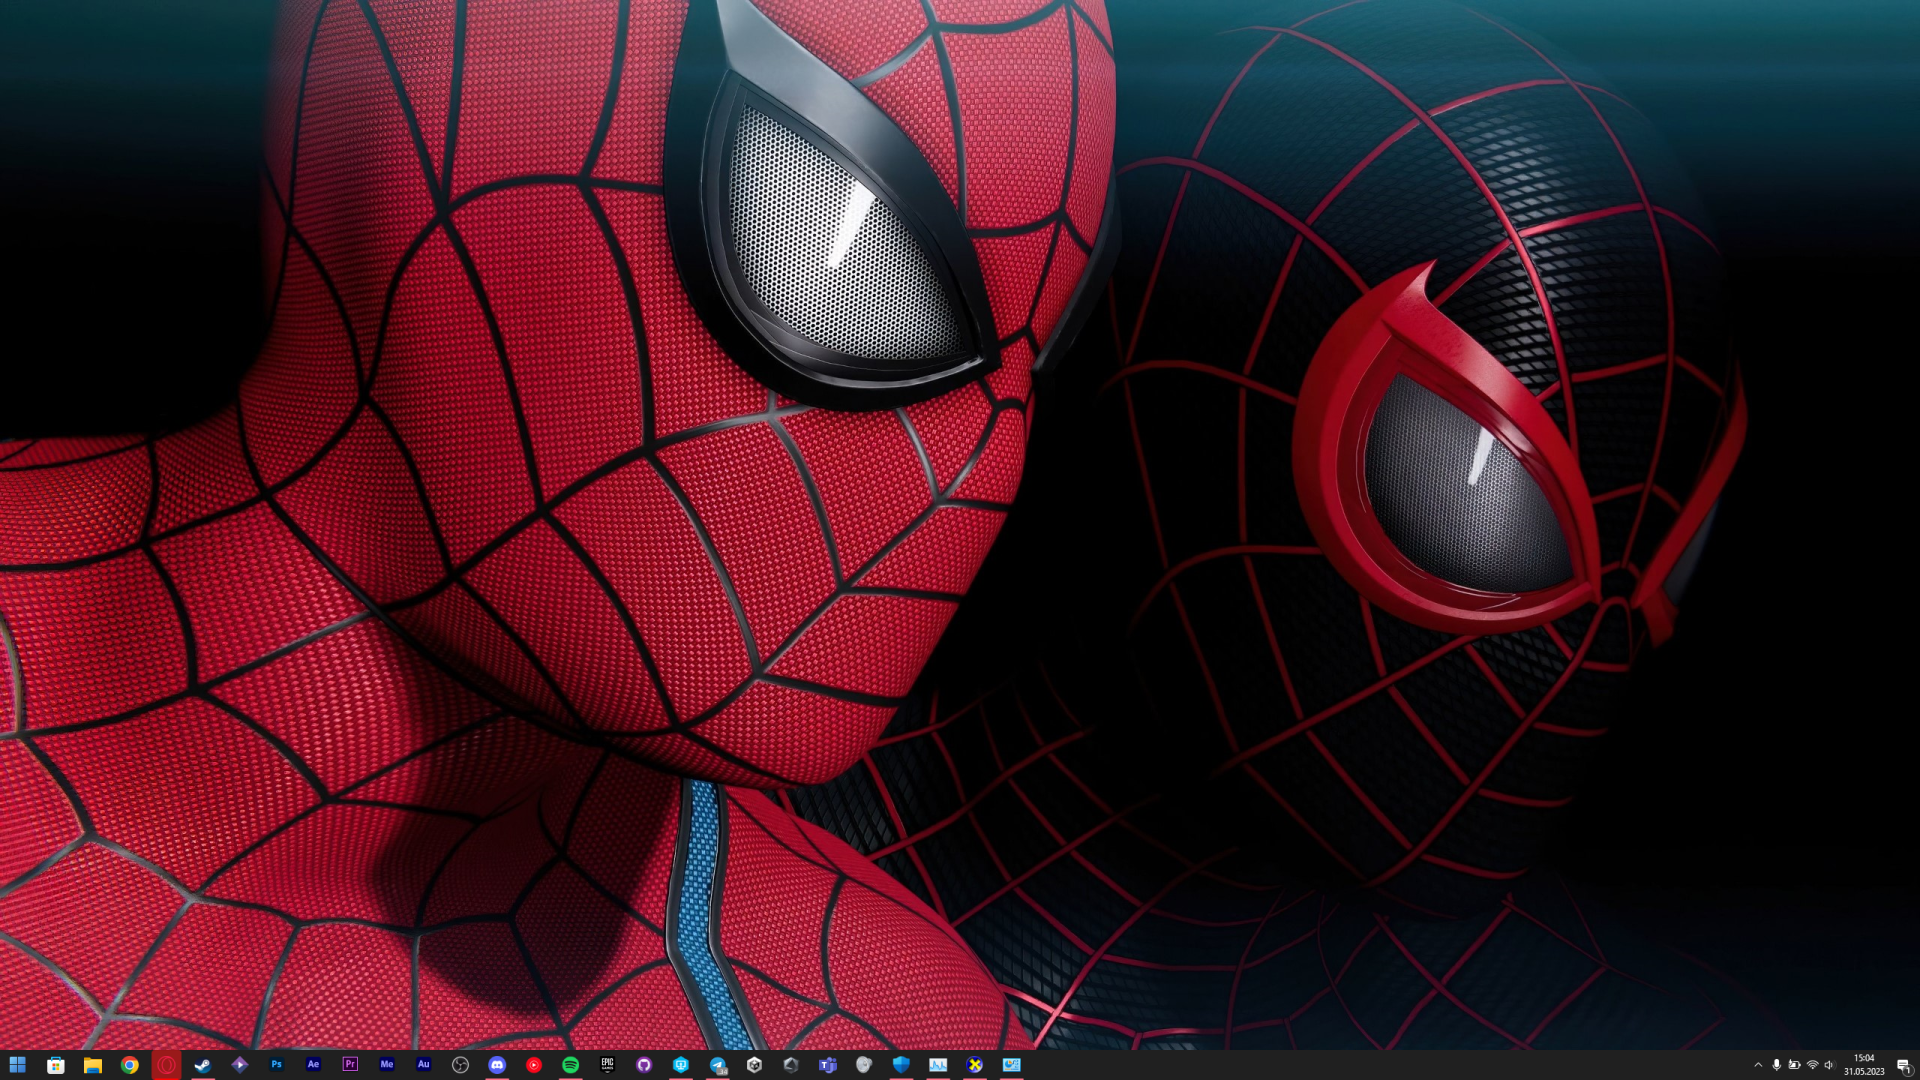Image resolution: width=1920 pixels, height=1080 pixels.
Task: Launch the Epic Games Launcher icon
Action: pyautogui.click(x=607, y=1065)
